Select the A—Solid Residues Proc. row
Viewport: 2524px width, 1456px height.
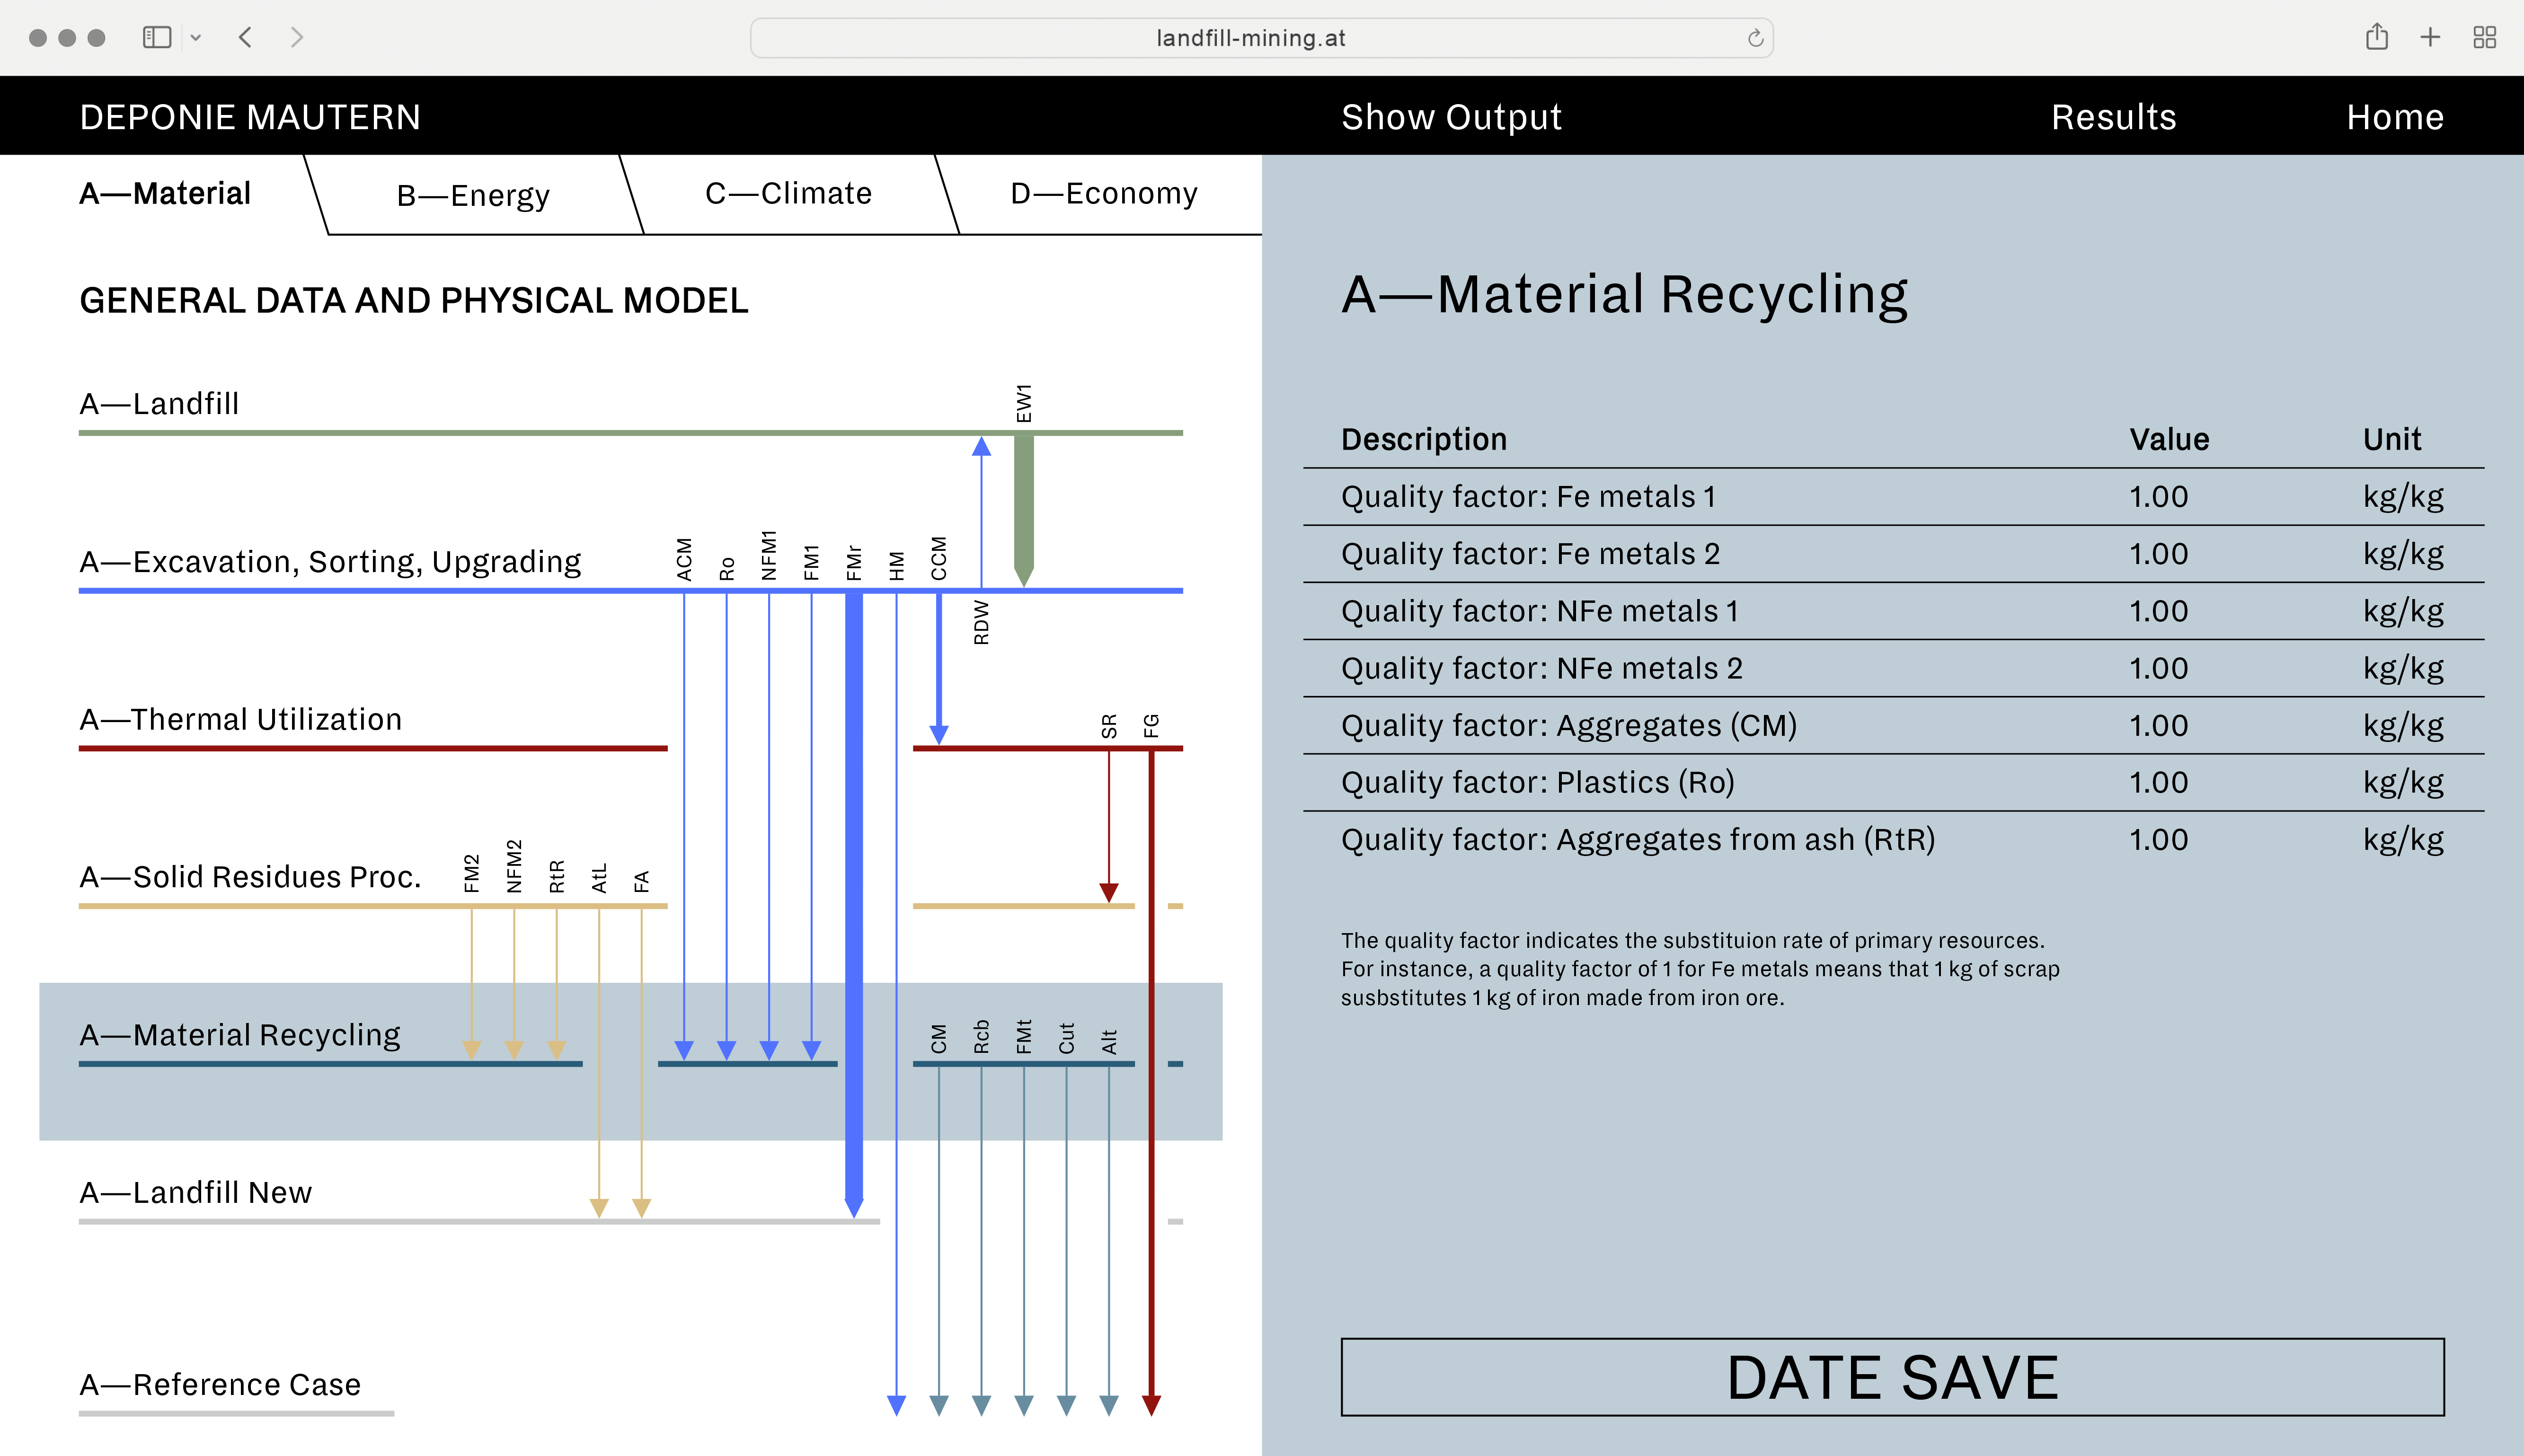pos(250,877)
